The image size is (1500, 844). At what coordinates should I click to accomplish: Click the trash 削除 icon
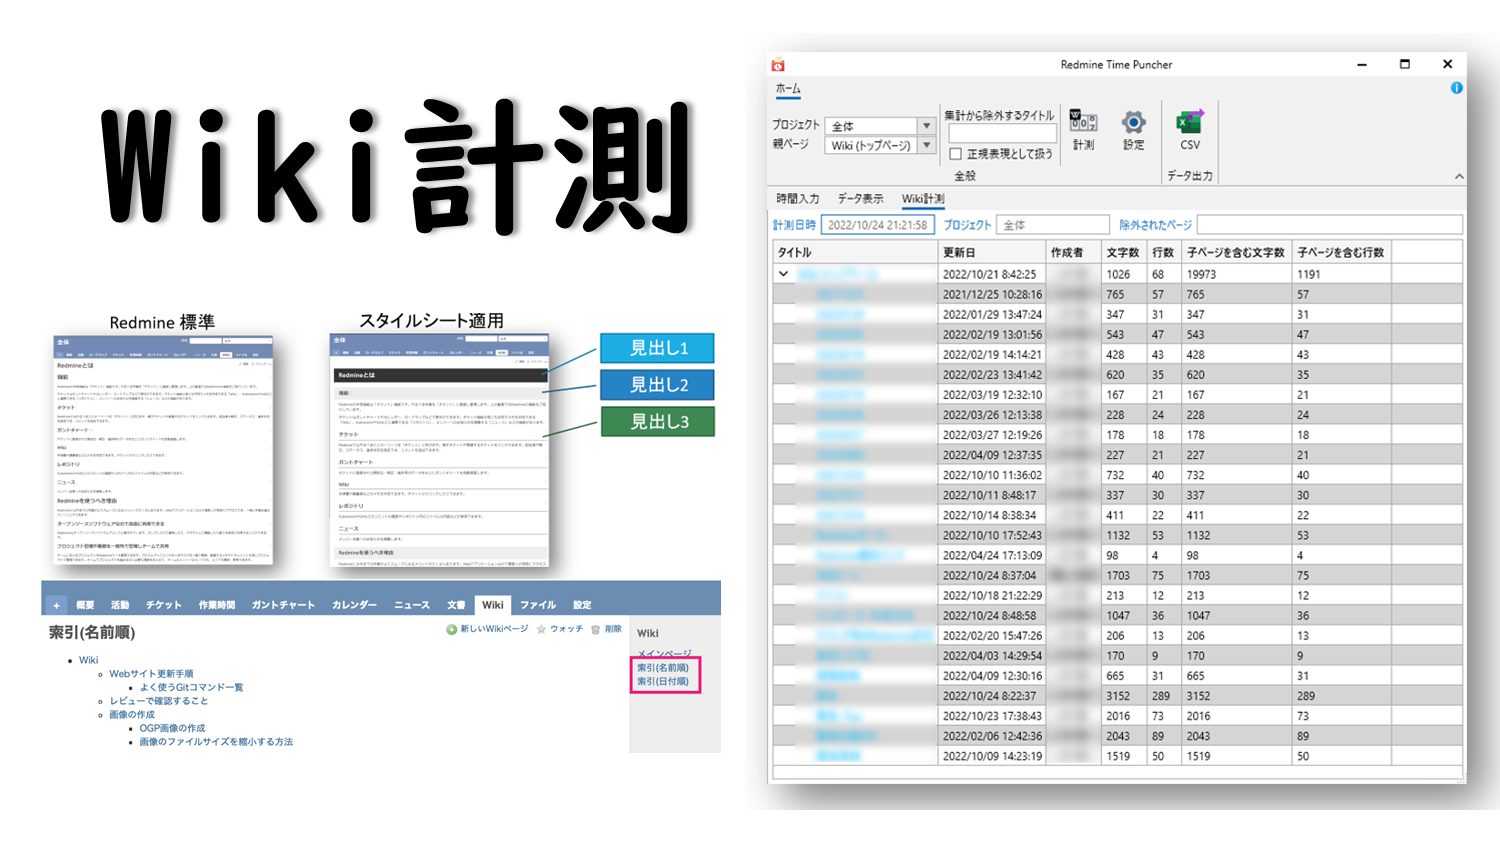595,629
